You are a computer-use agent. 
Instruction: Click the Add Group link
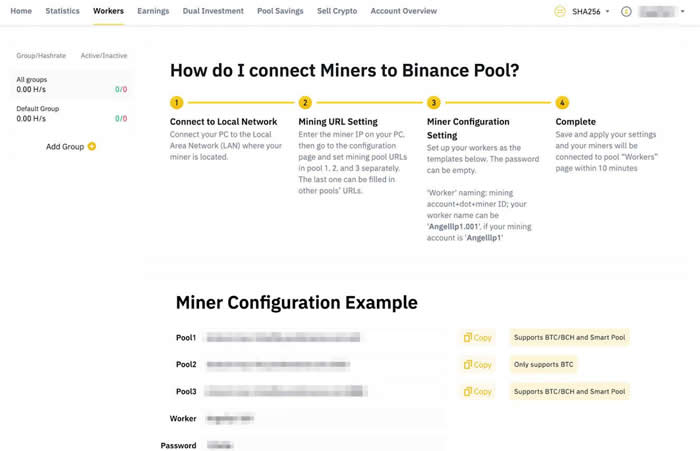coord(65,146)
